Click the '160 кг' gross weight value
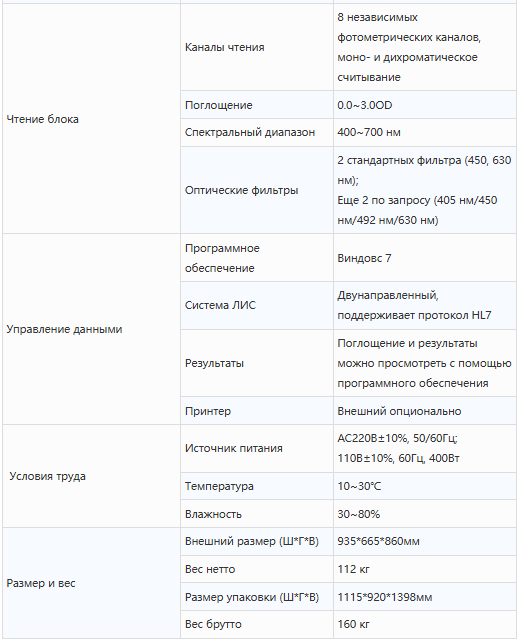 (353, 624)
